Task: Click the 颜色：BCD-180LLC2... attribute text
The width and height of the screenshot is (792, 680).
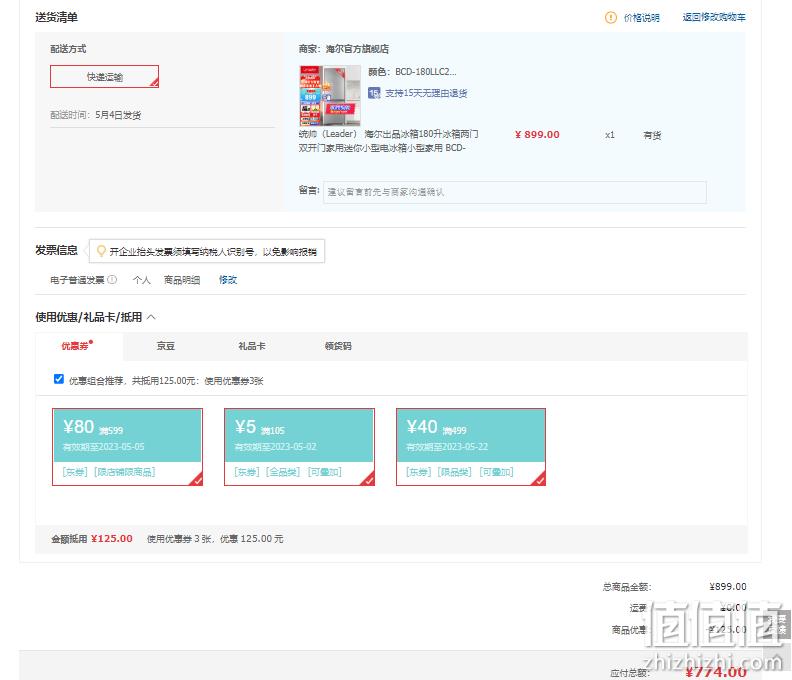Action: [412, 72]
